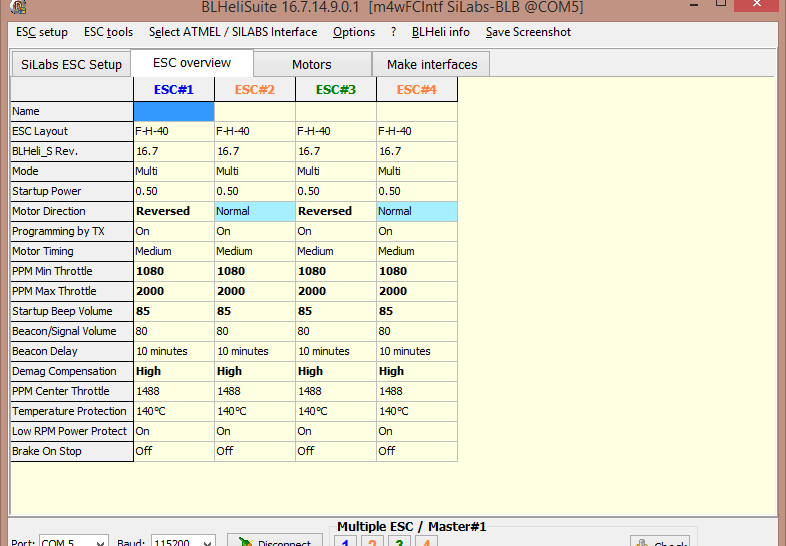Click ESC#4 Motor Direction Normal cell

point(417,211)
